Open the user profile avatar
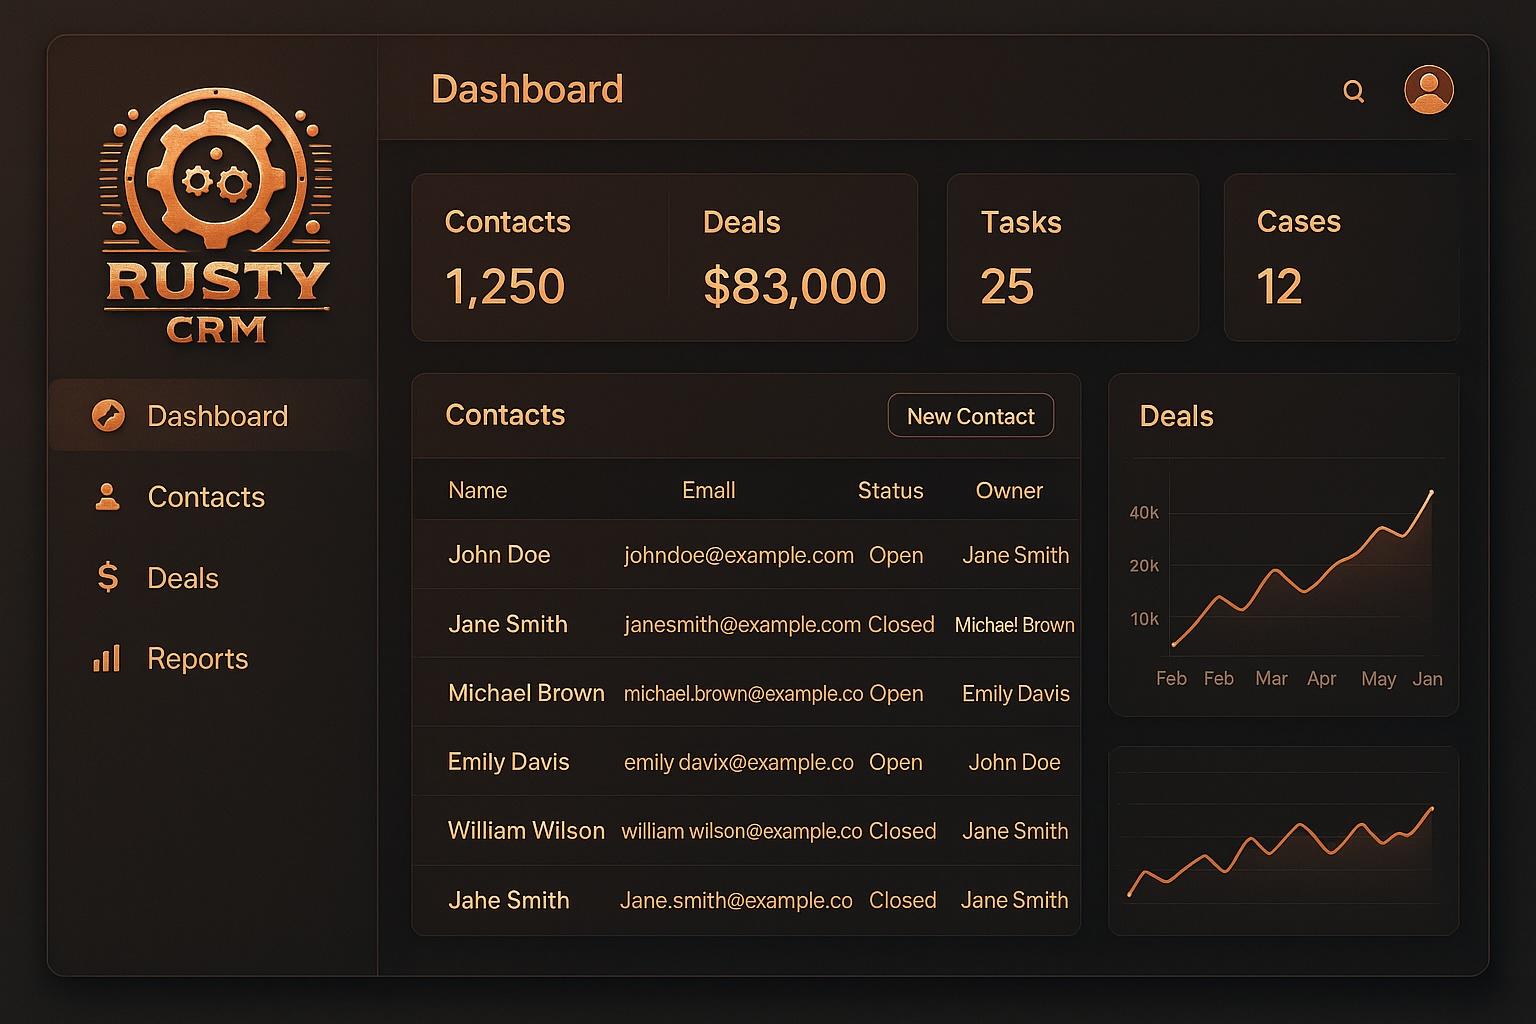The height and width of the screenshot is (1024, 1536). point(1428,90)
